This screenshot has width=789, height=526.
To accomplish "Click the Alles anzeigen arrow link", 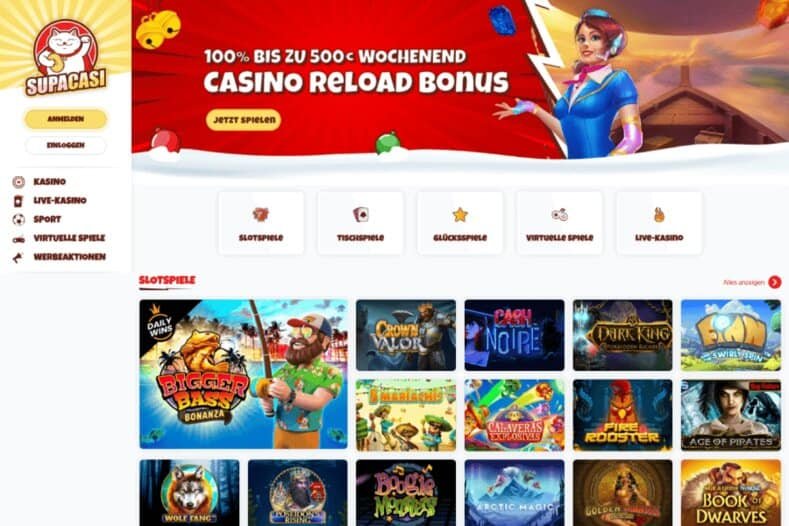I will pyautogui.click(x=752, y=282).
